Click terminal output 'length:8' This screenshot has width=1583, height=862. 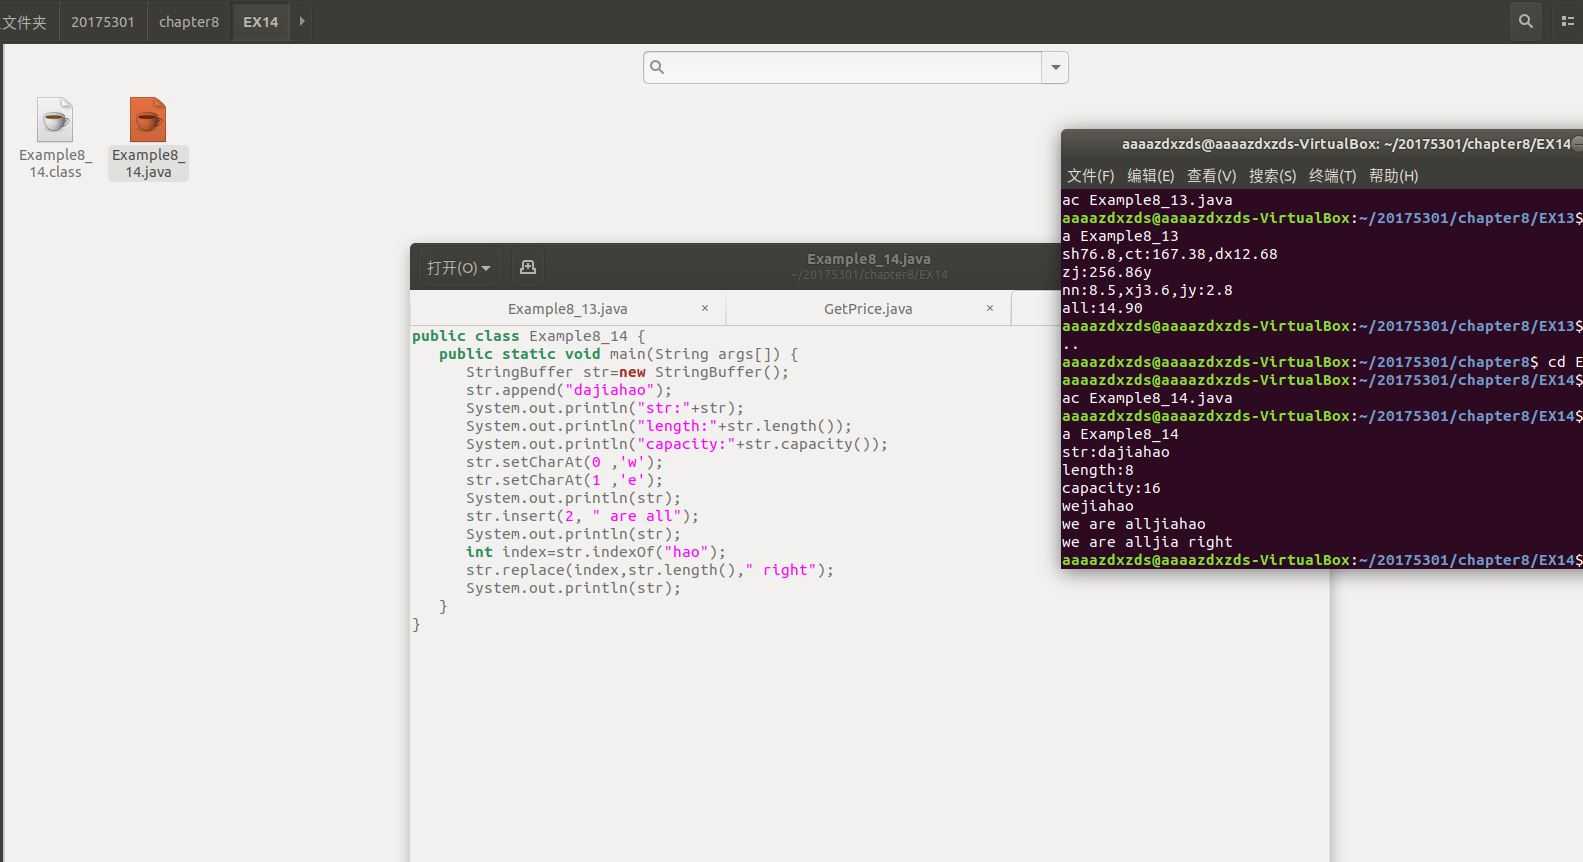1098,470
